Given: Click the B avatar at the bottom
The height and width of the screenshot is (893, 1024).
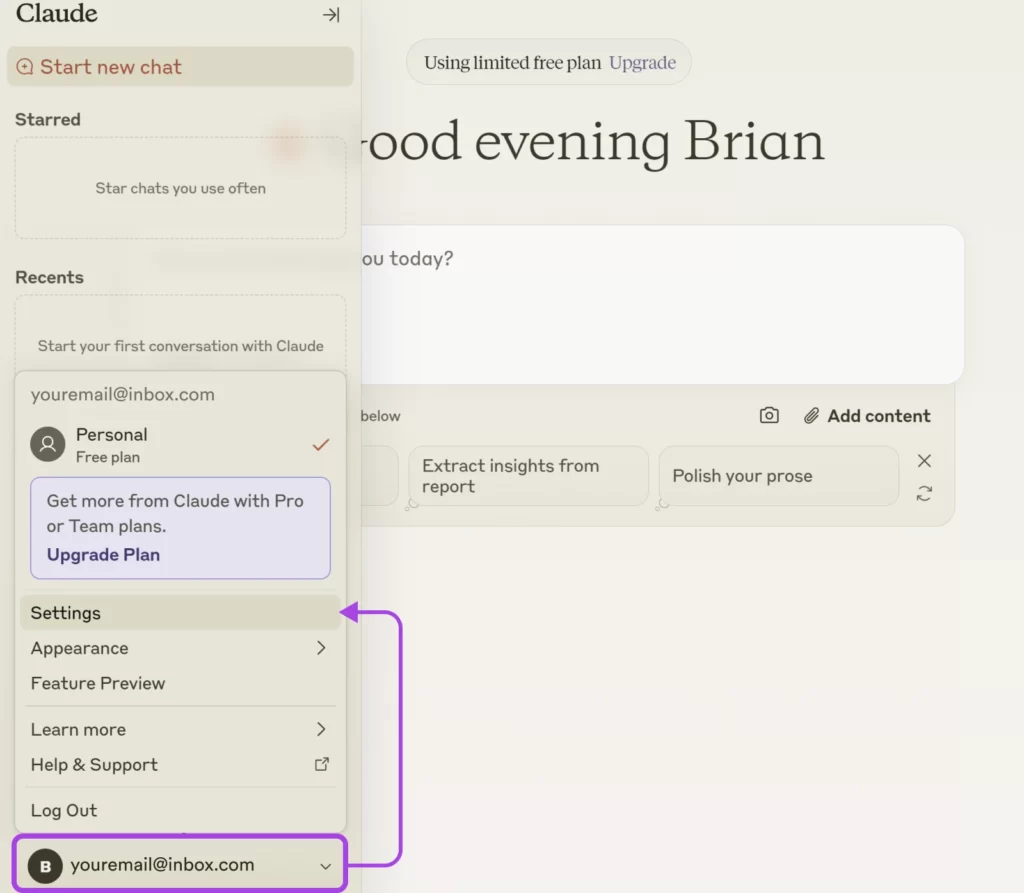Looking at the screenshot, I should pos(45,866).
